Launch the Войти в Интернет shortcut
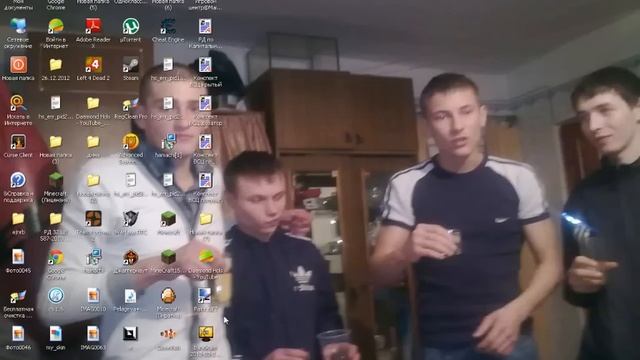This screenshot has width=640, height=360. (x=56, y=26)
